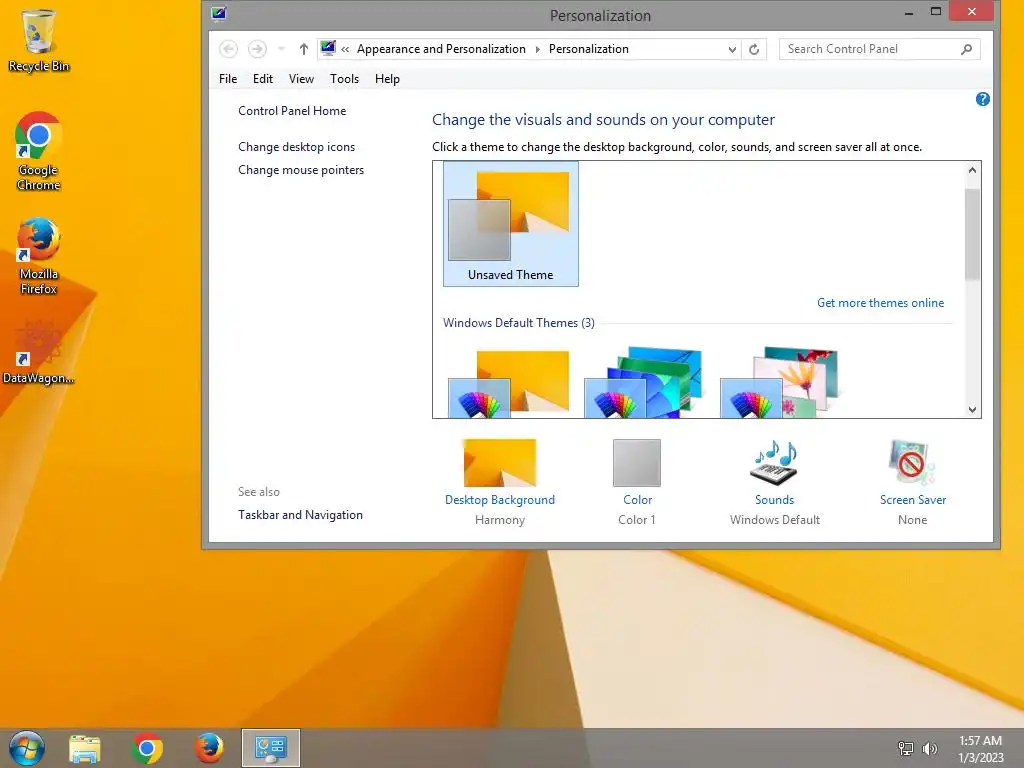Click the network tray icon
This screenshot has width=1024, height=768.
(906, 748)
